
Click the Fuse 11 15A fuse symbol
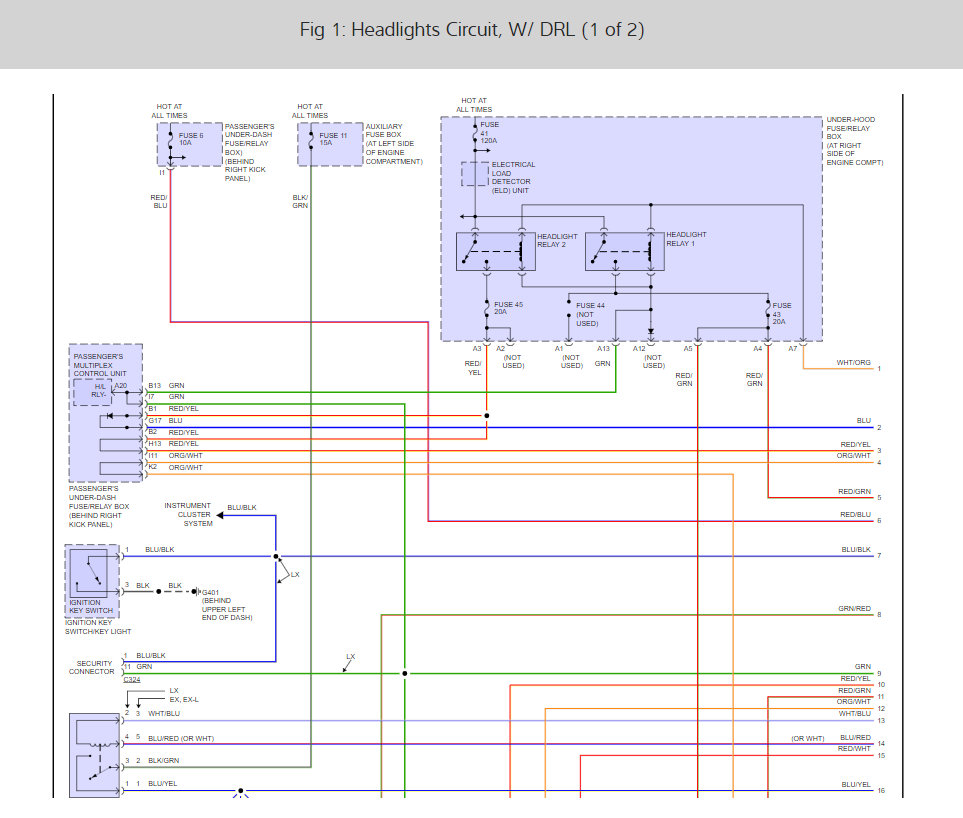[x=311, y=139]
